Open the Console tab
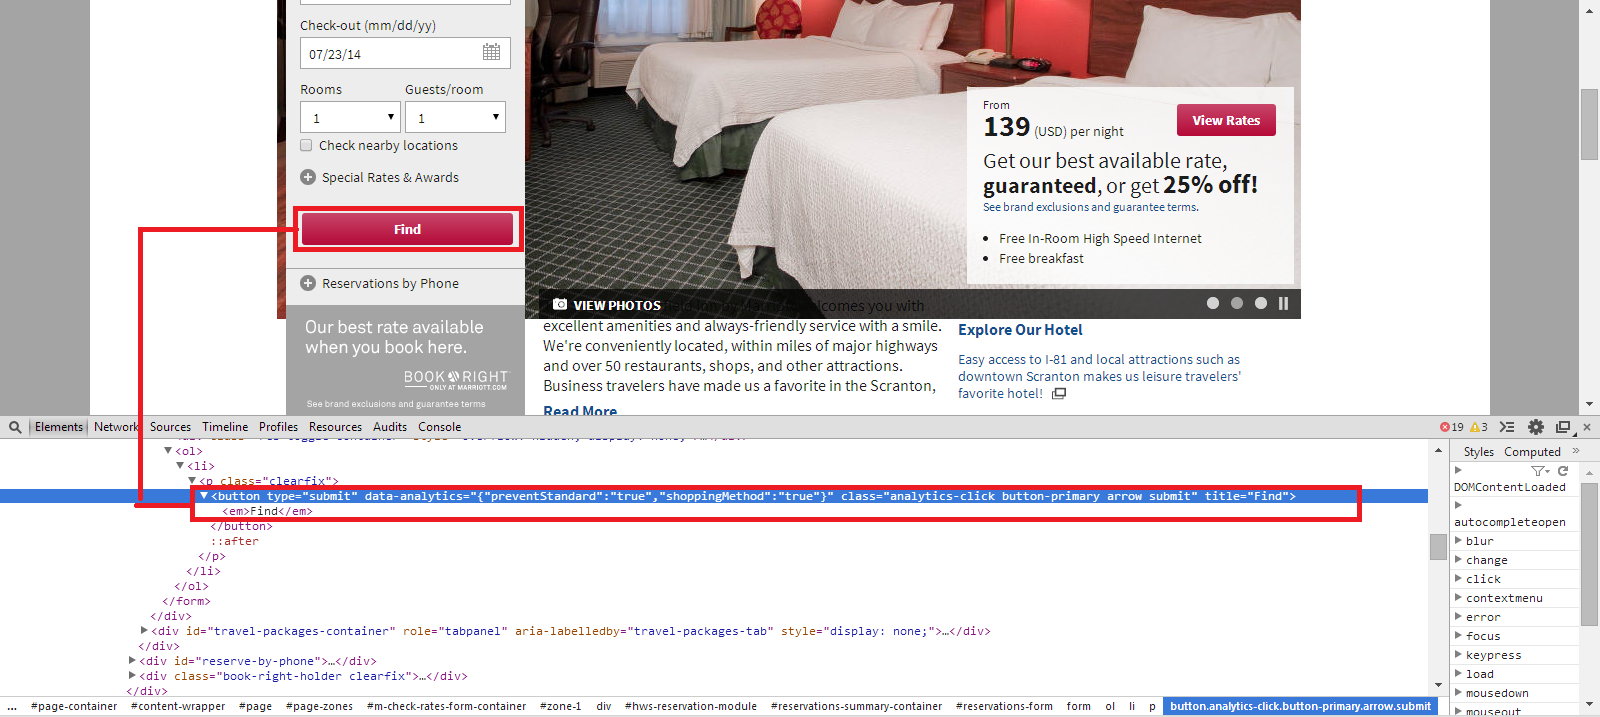 pyautogui.click(x=439, y=427)
